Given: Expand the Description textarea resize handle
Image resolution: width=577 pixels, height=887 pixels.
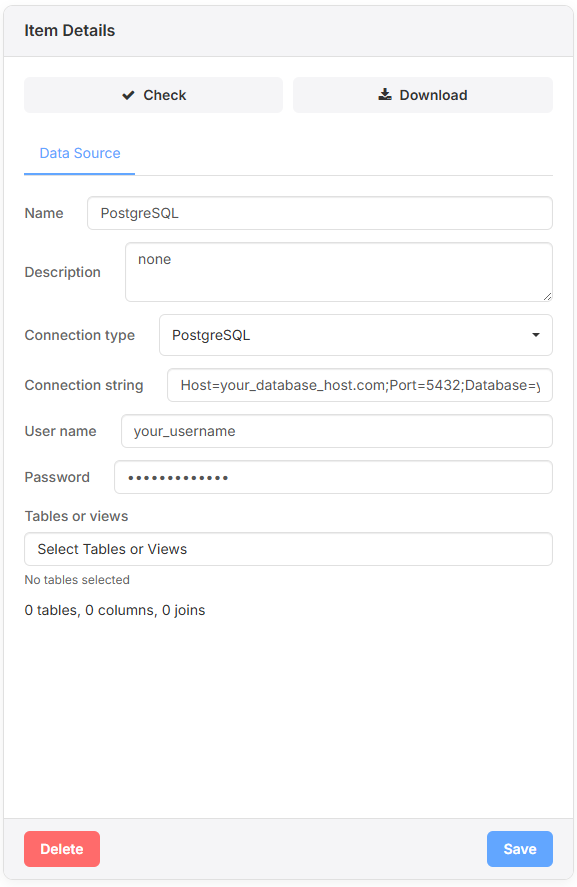Looking at the screenshot, I should pyautogui.click(x=548, y=297).
